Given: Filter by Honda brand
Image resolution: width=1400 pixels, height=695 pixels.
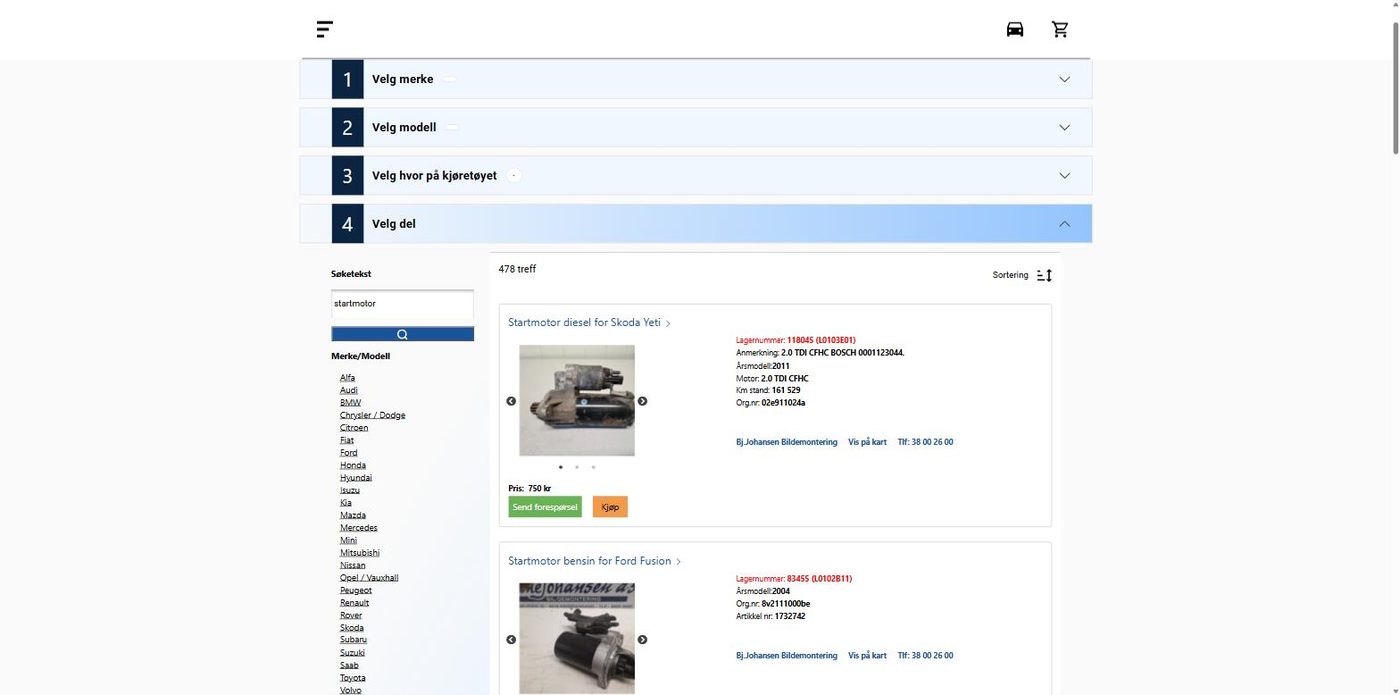Looking at the screenshot, I should coord(352,465).
